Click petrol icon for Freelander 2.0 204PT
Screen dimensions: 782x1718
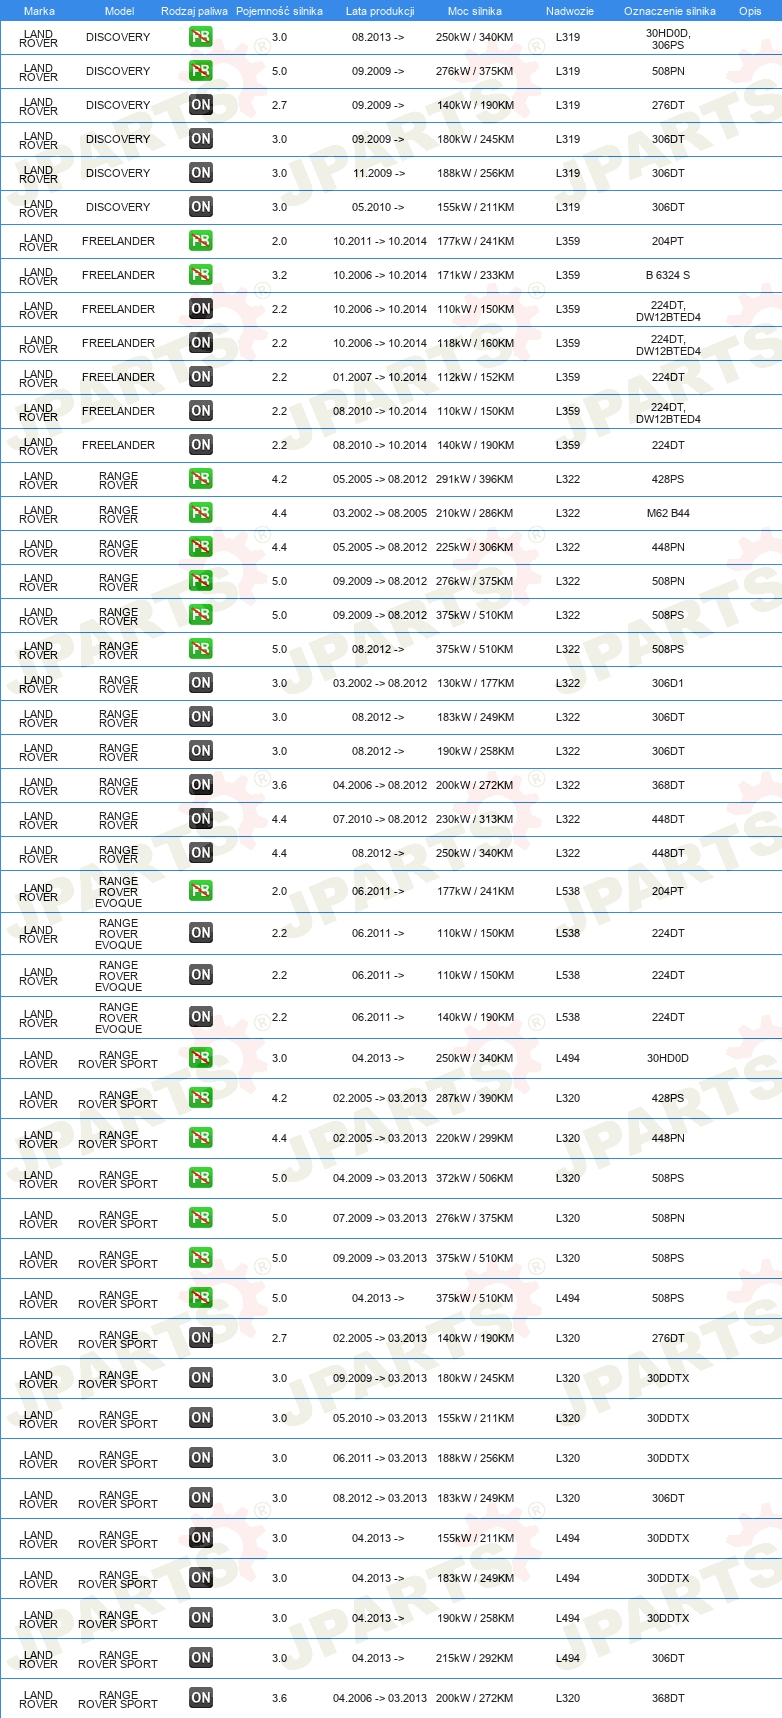tap(201, 241)
